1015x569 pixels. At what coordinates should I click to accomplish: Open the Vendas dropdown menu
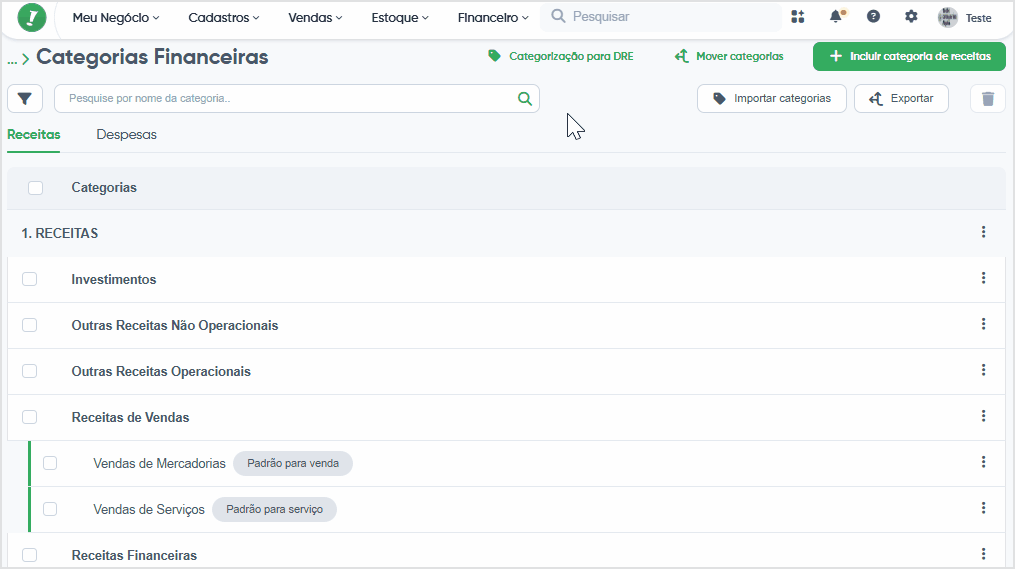[315, 17]
